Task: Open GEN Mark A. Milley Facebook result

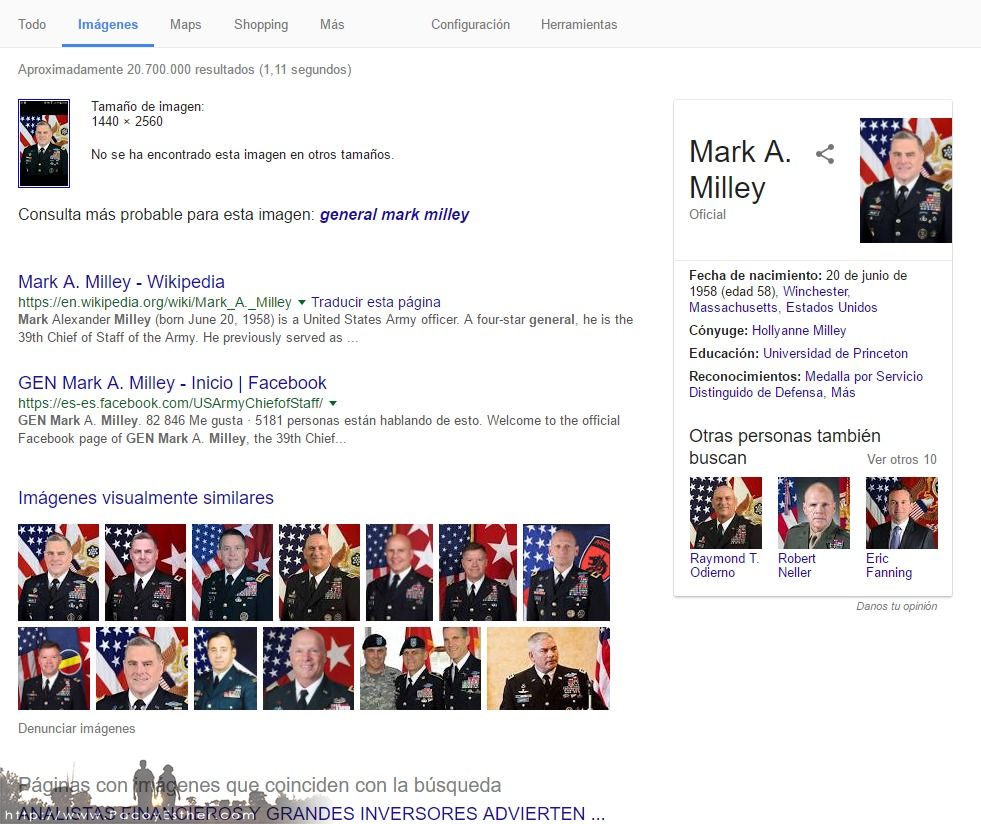Action: 172,382
